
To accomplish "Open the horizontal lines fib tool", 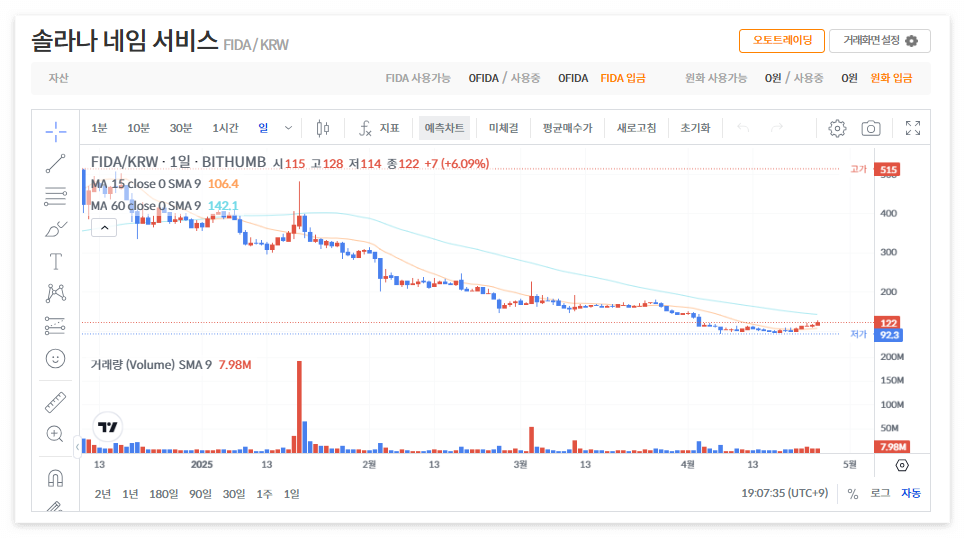I will (55, 196).
